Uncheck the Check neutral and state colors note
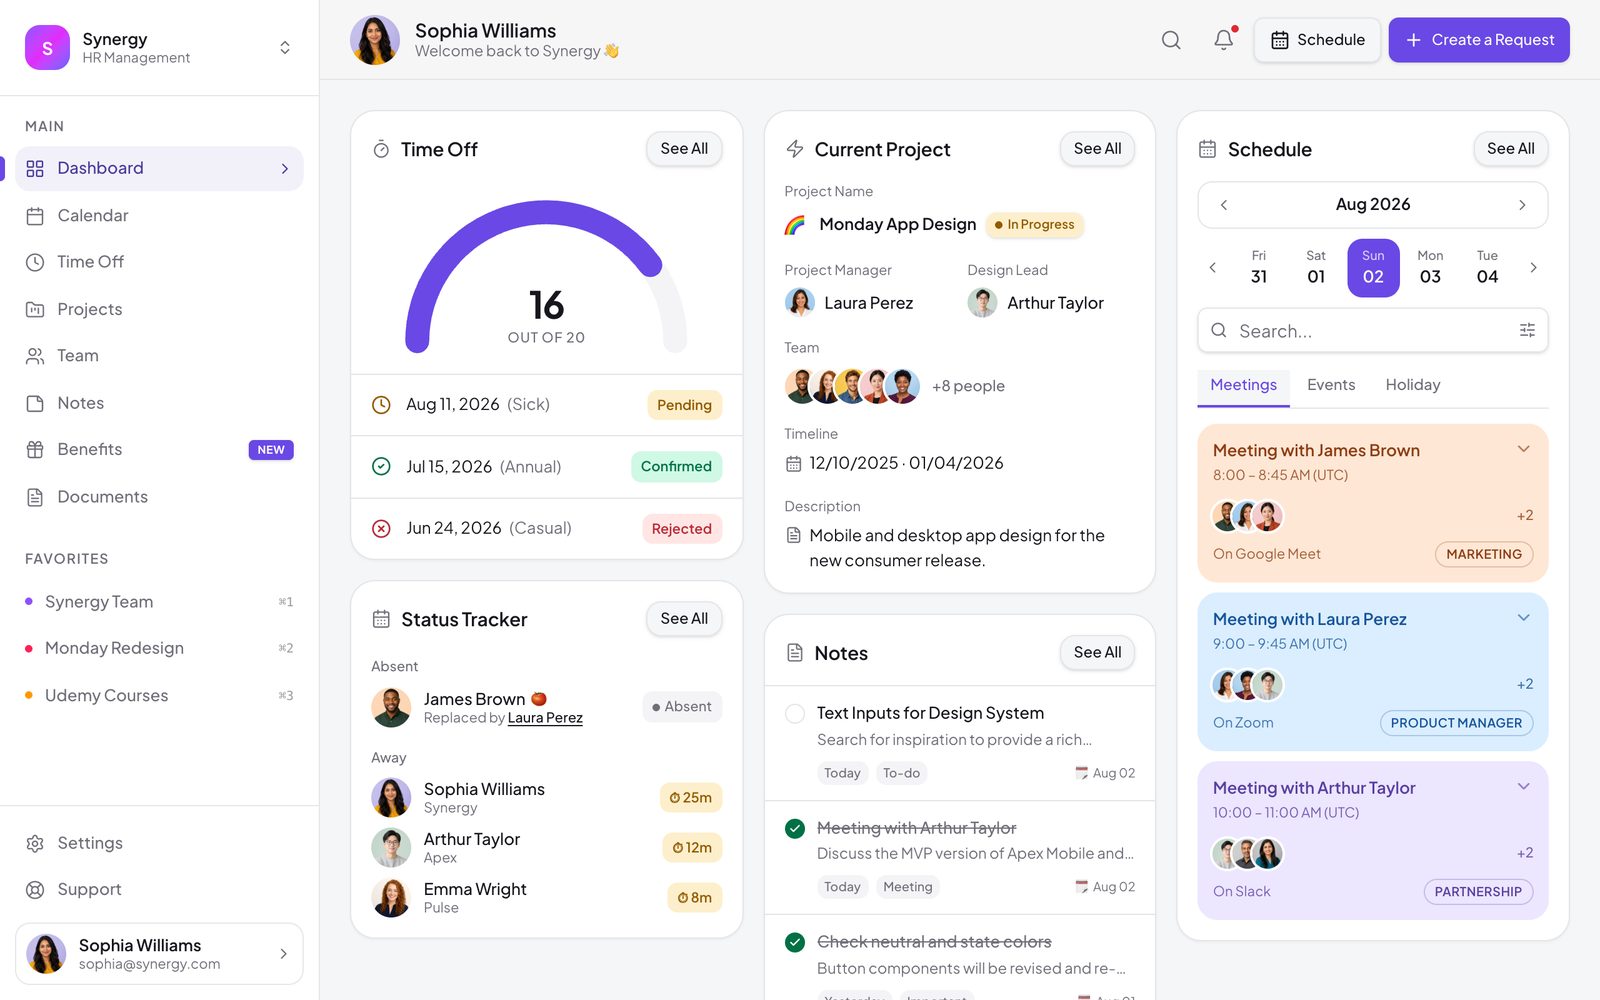 795,942
